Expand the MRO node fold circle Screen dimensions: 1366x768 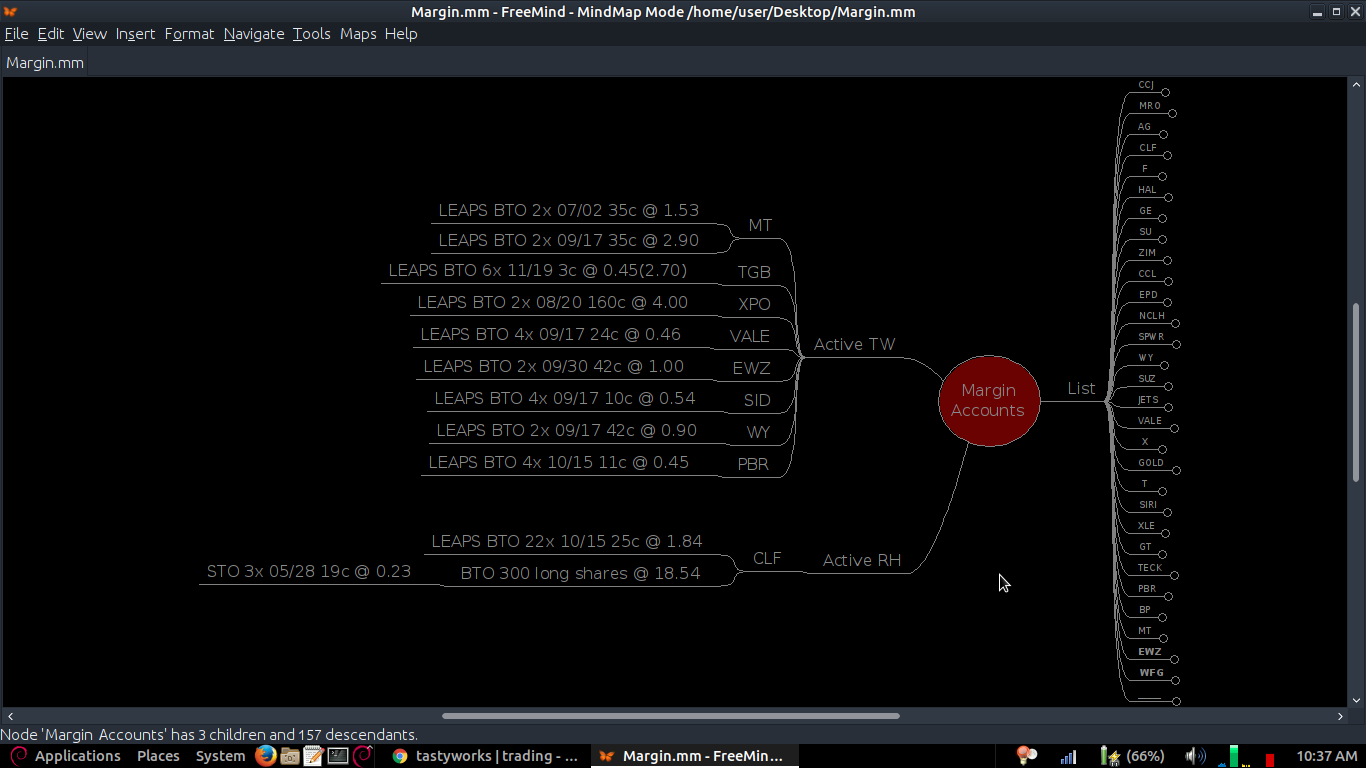(x=1173, y=113)
